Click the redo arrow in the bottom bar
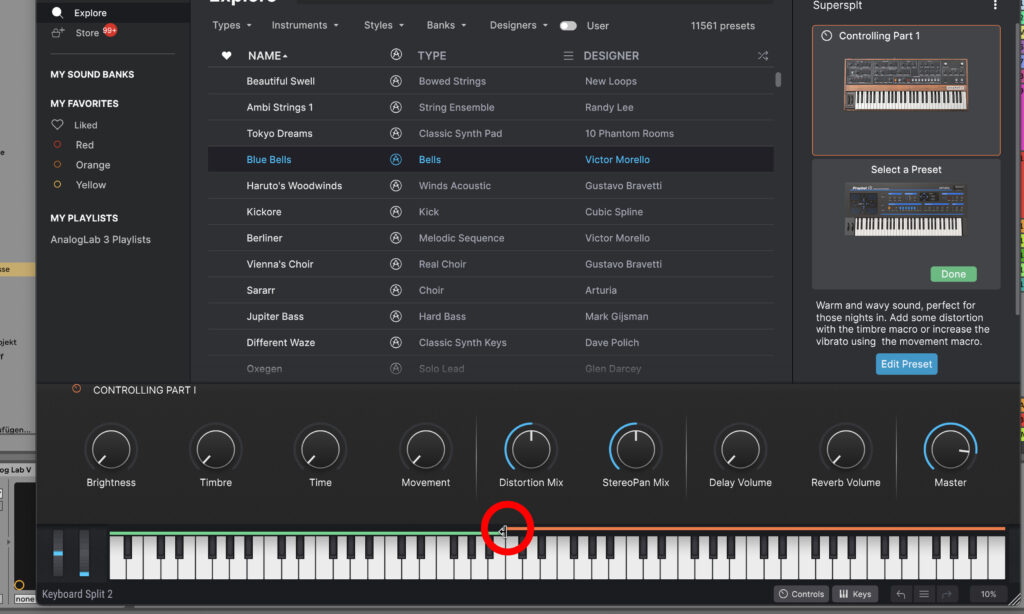The image size is (1024, 614). click(x=946, y=594)
